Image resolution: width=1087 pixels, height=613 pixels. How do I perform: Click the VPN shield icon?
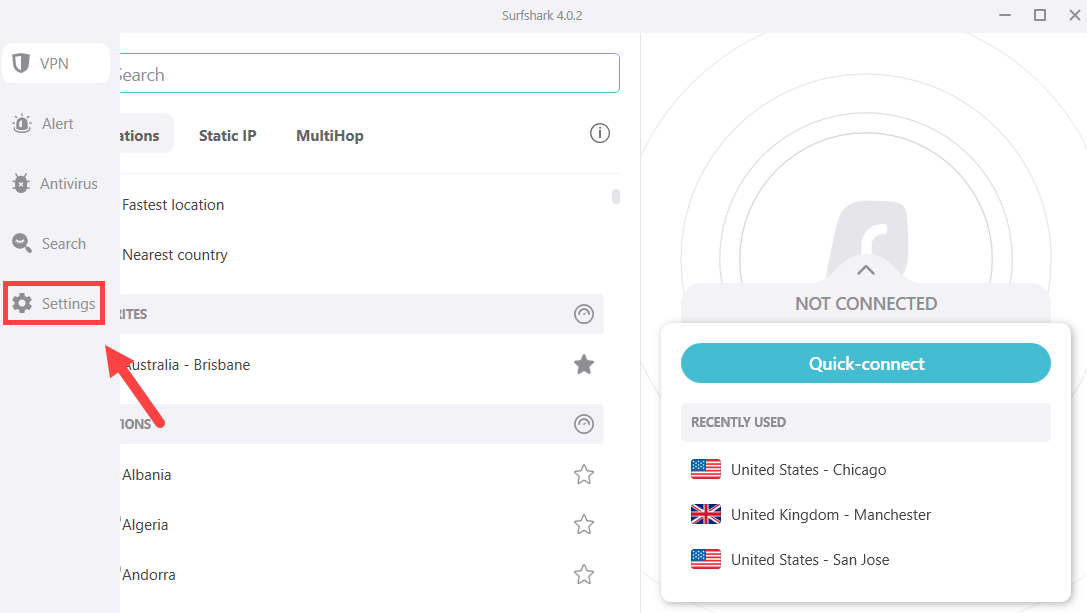pos(21,63)
